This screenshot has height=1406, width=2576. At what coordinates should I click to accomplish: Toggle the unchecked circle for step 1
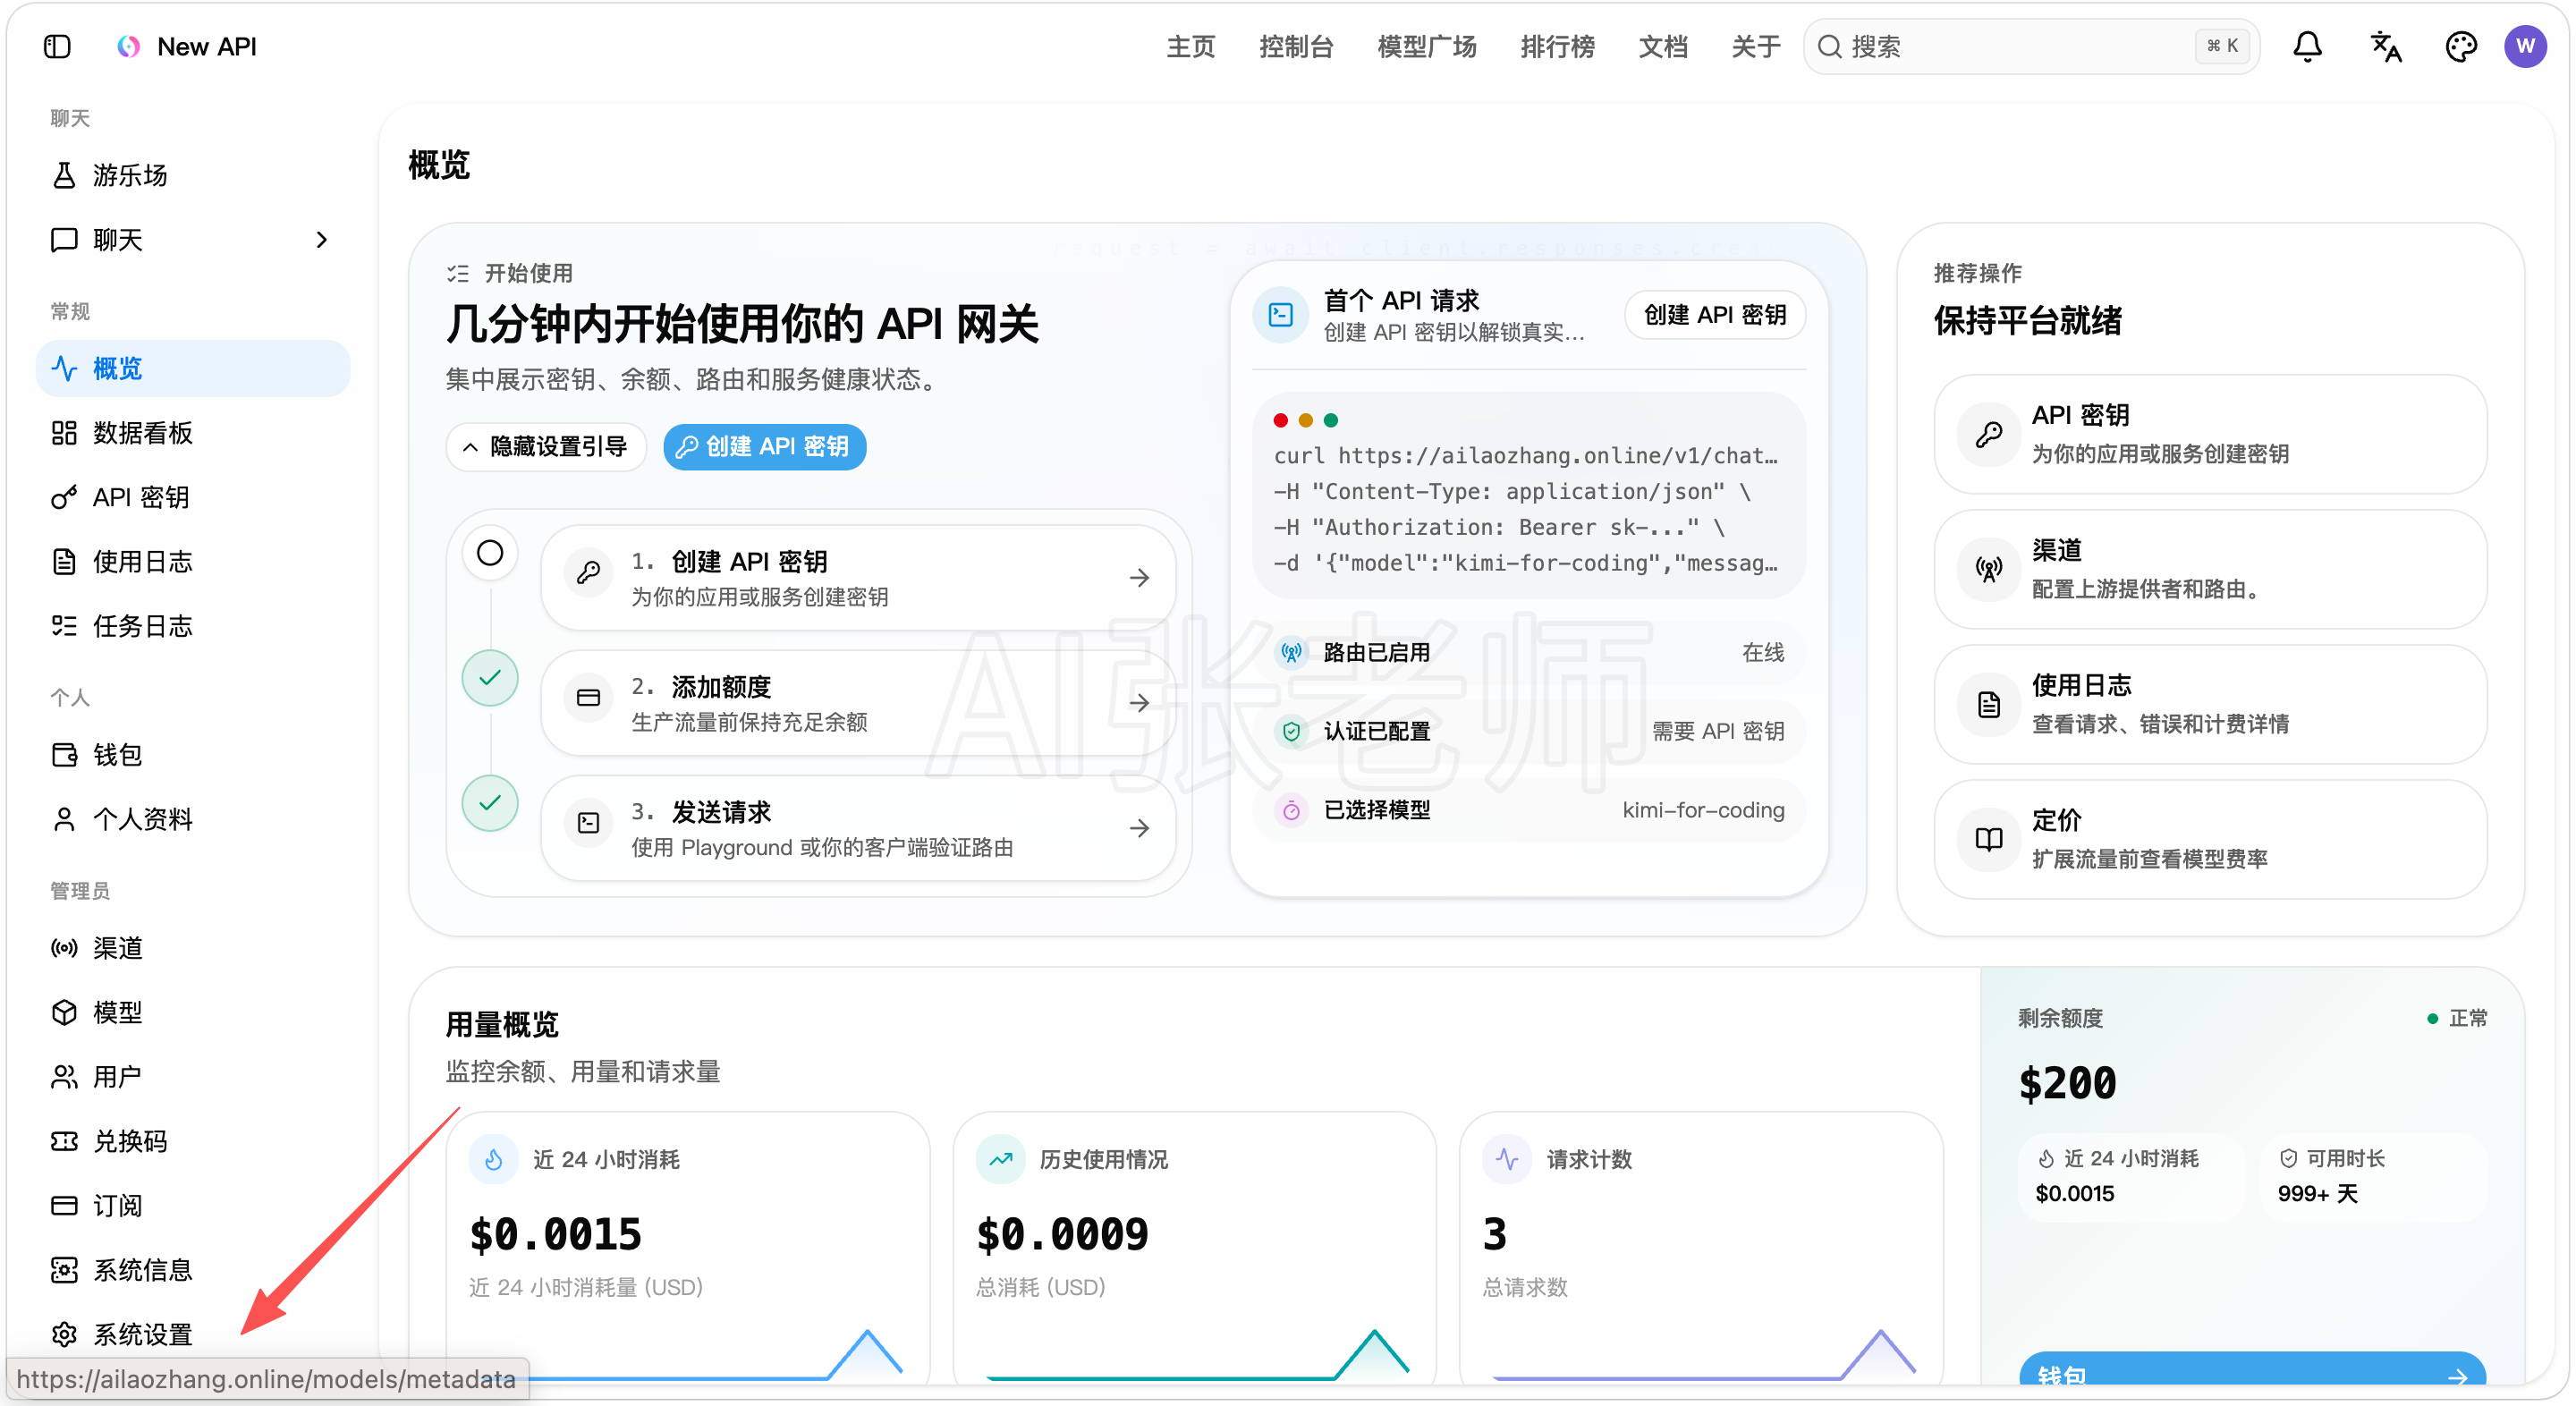coord(490,553)
